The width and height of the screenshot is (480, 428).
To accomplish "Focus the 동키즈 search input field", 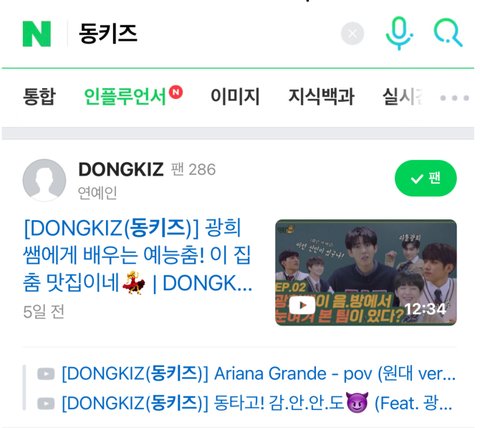I will point(203,34).
